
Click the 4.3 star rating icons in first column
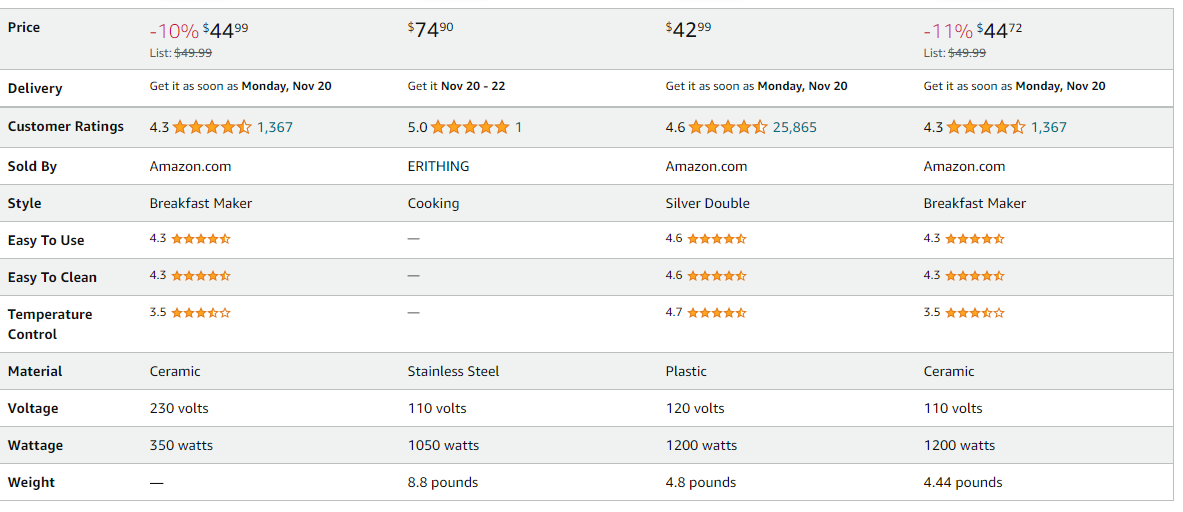pos(212,127)
